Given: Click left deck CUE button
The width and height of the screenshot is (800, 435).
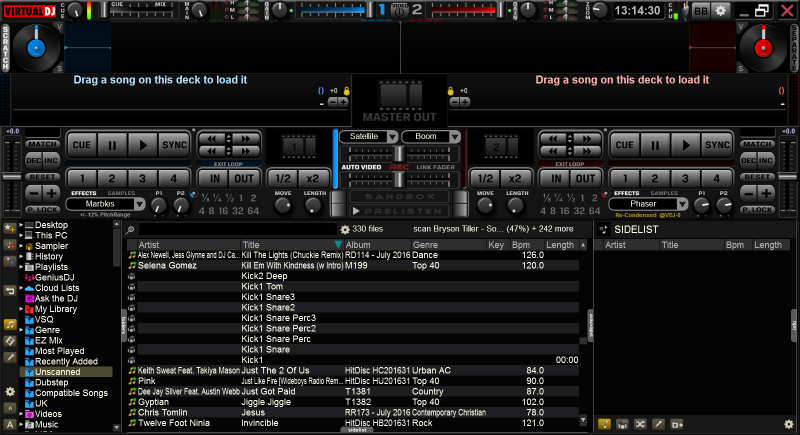Looking at the screenshot, I should click(82, 145).
